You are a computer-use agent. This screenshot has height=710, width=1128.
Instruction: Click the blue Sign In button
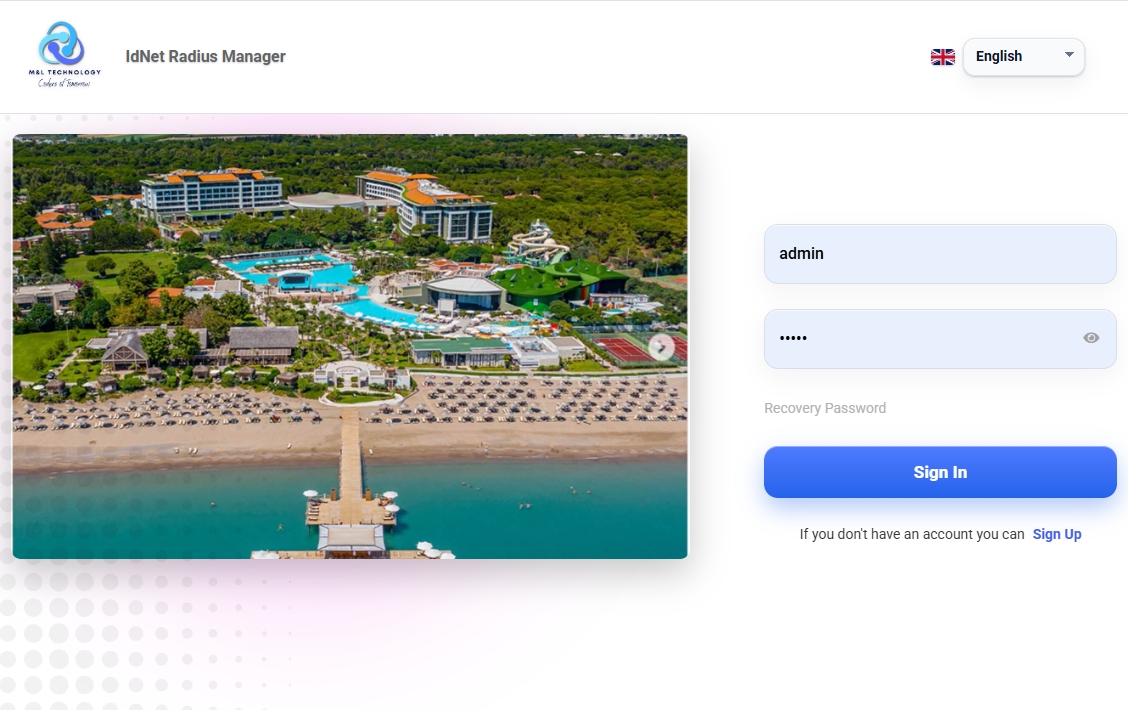(940, 472)
